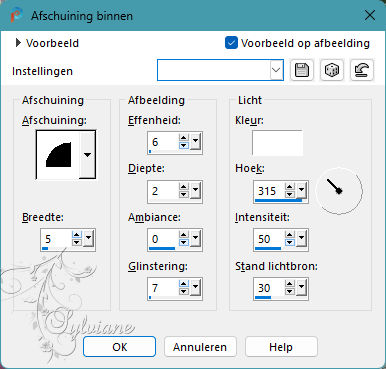Click the OK button
The height and width of the screenshot is (369, 386).
(x=119, y=347)
